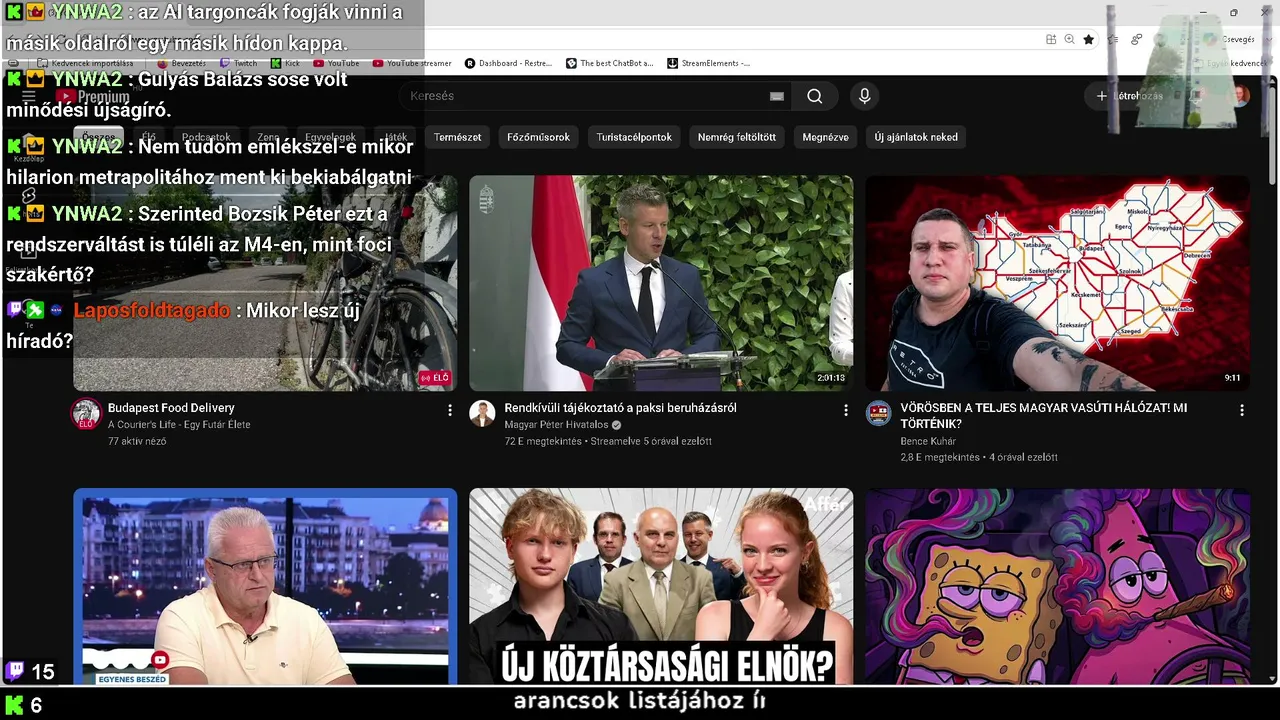This screenshot has width=1280, height=720.
Task: Go to Bence Kuhár channel name
Action: coord(928,441)
